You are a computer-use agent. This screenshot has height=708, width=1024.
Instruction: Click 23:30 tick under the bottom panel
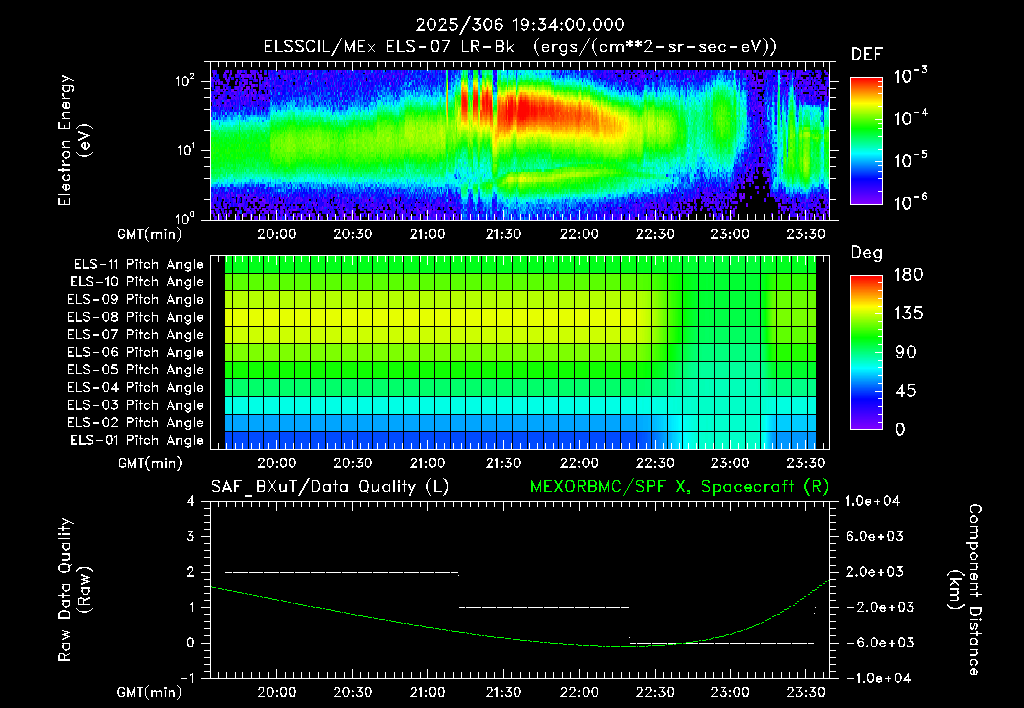[x=806, y=692]
